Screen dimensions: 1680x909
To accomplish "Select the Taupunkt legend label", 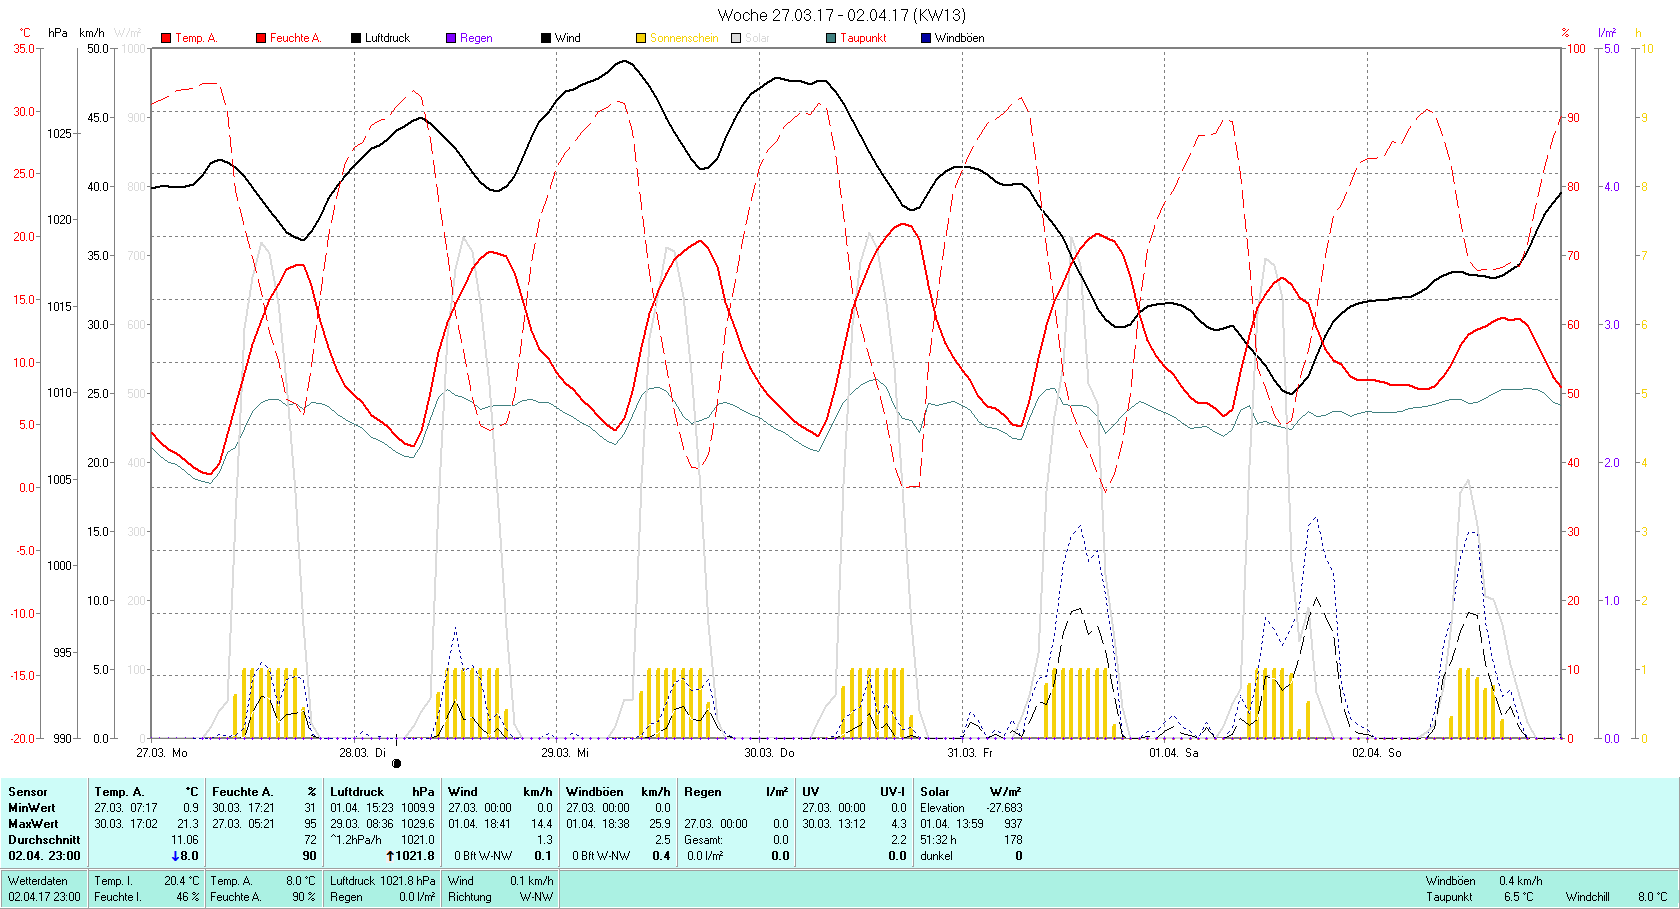I will (x=863, y=38).
